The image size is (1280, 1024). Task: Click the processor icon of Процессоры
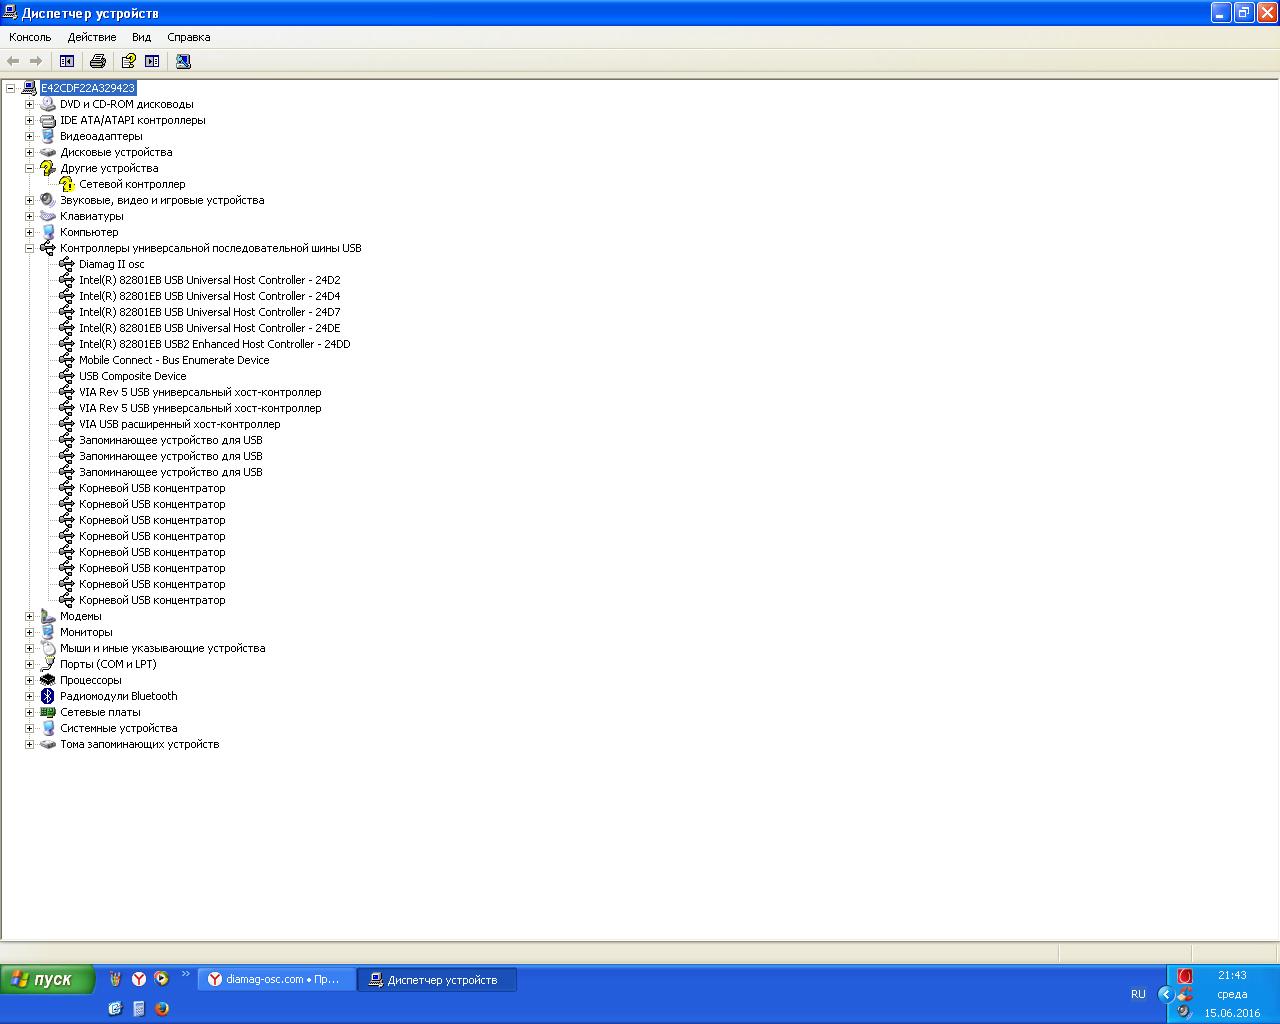[x=47, y=680]
